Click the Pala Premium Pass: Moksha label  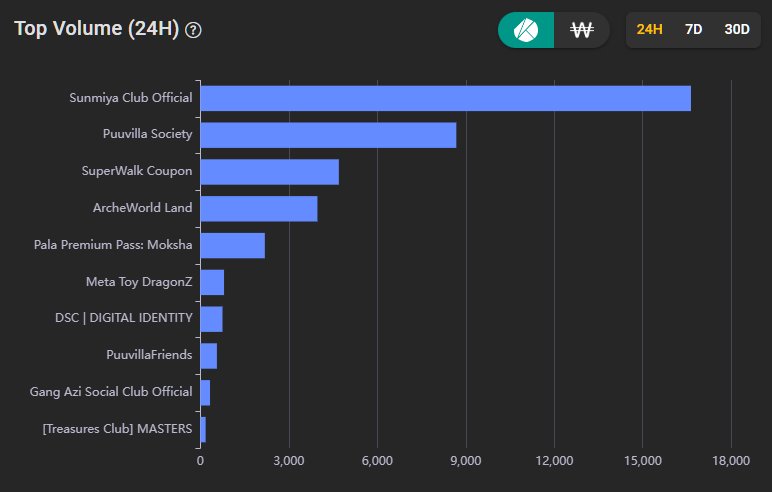[113, 245]
